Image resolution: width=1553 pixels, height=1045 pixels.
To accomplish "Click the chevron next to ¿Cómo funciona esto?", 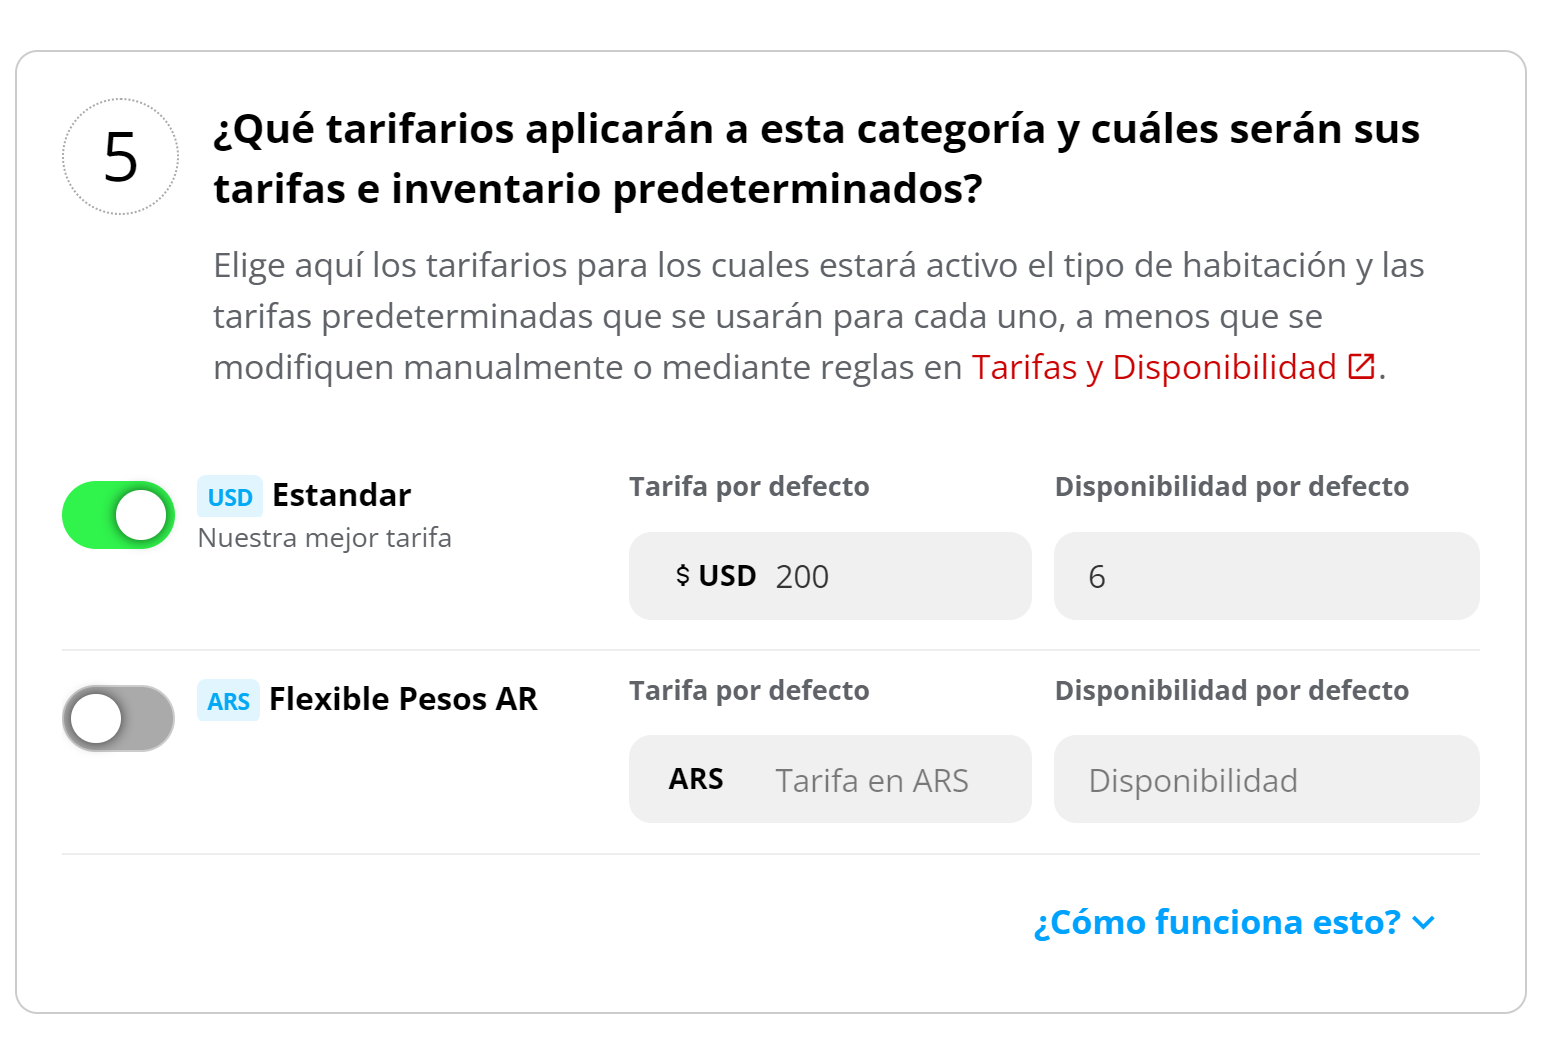I will [1424, 923].
